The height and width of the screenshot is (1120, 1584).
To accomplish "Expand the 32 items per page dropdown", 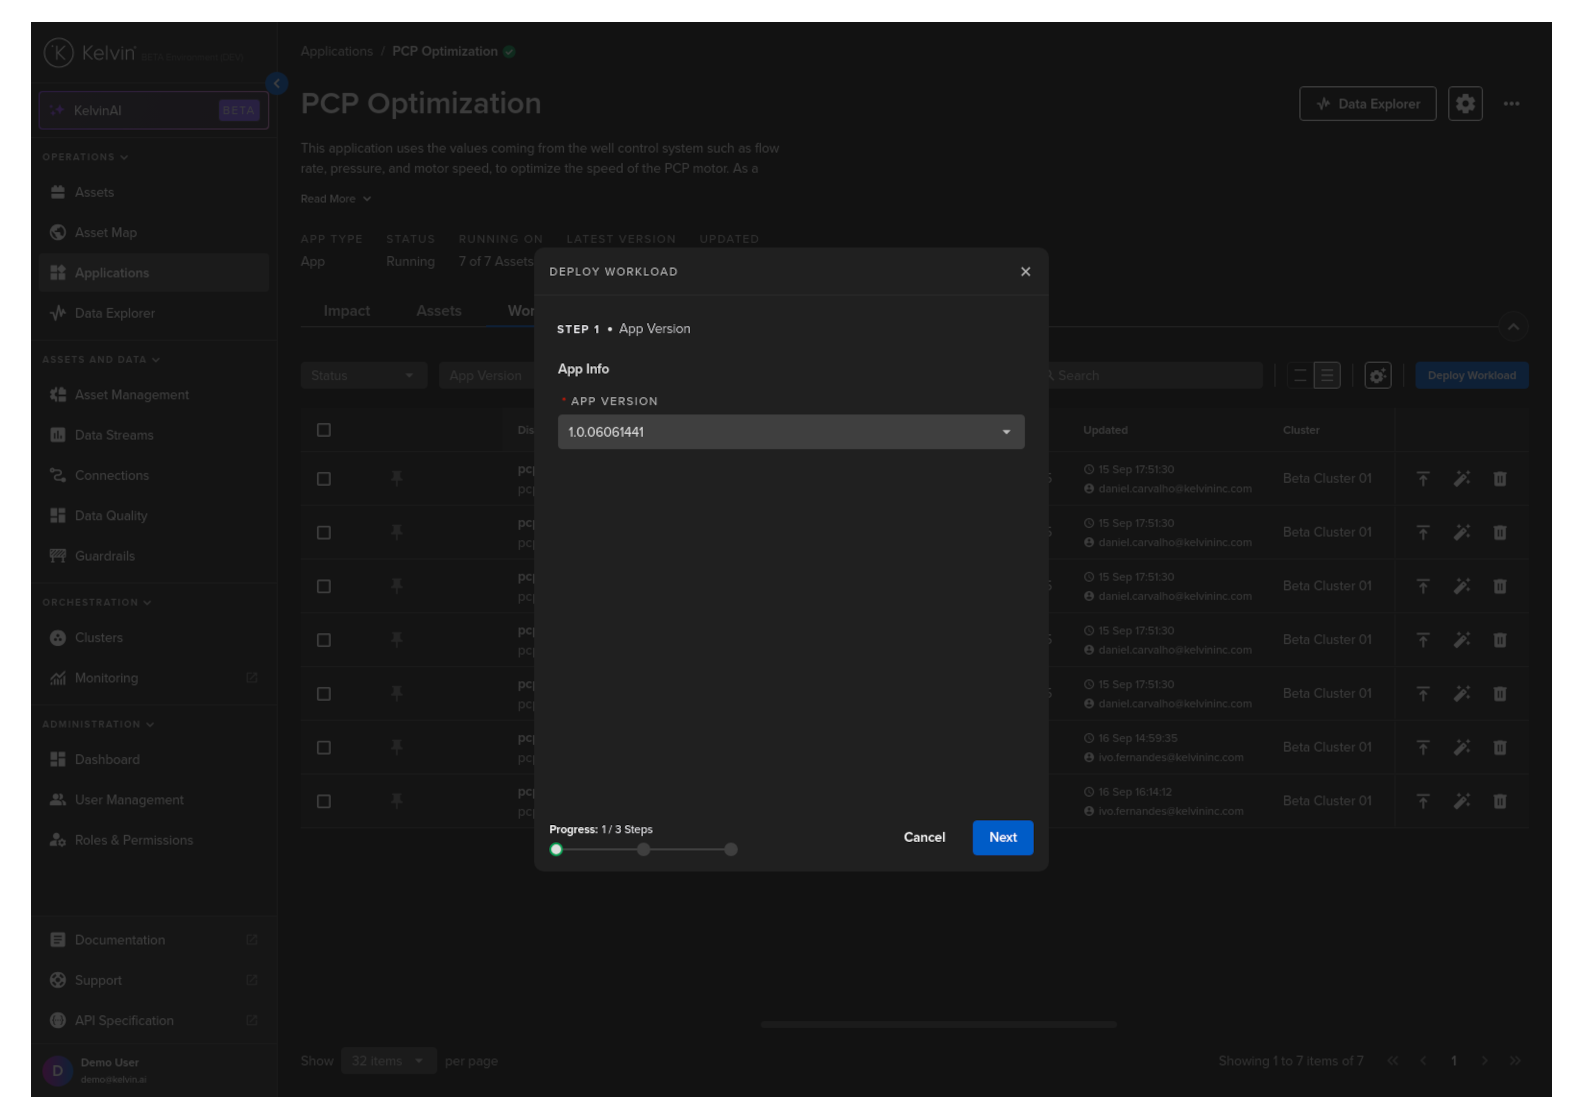I will pos(387,1061).
